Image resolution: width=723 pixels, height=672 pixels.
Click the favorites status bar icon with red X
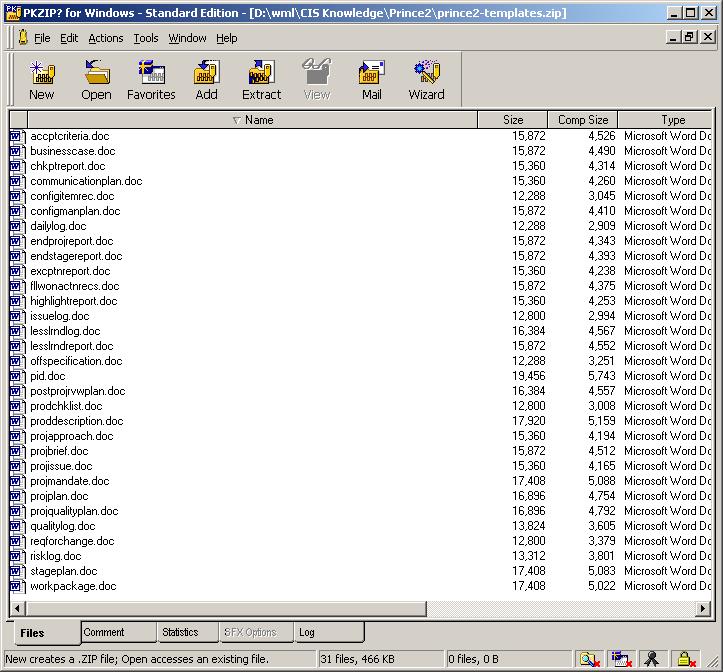pyautogui.click(x=621, y=659)
